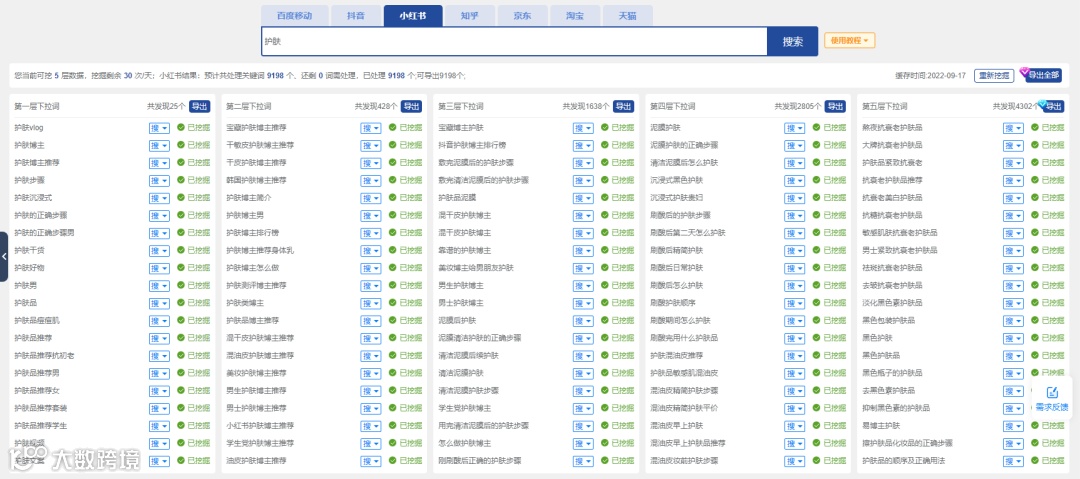1080x479 pixels.
Task: Click green check icon beside 泥膜护肤
Action: (816, 128)
